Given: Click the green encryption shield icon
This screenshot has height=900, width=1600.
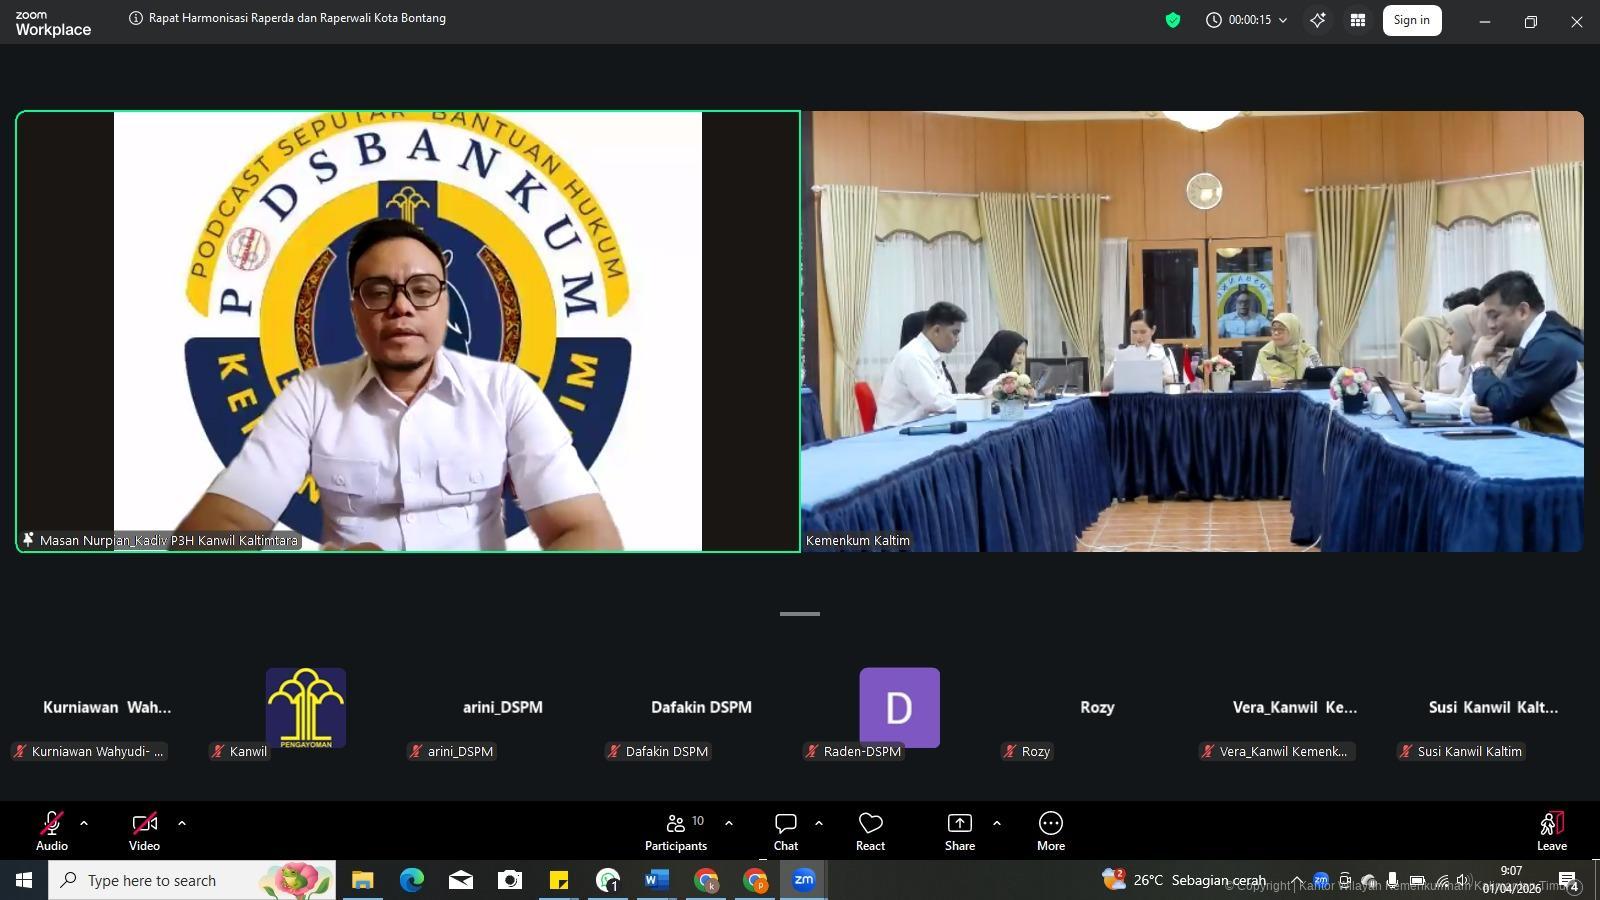Looking at the screenshot, I should tap(1173, 20).
